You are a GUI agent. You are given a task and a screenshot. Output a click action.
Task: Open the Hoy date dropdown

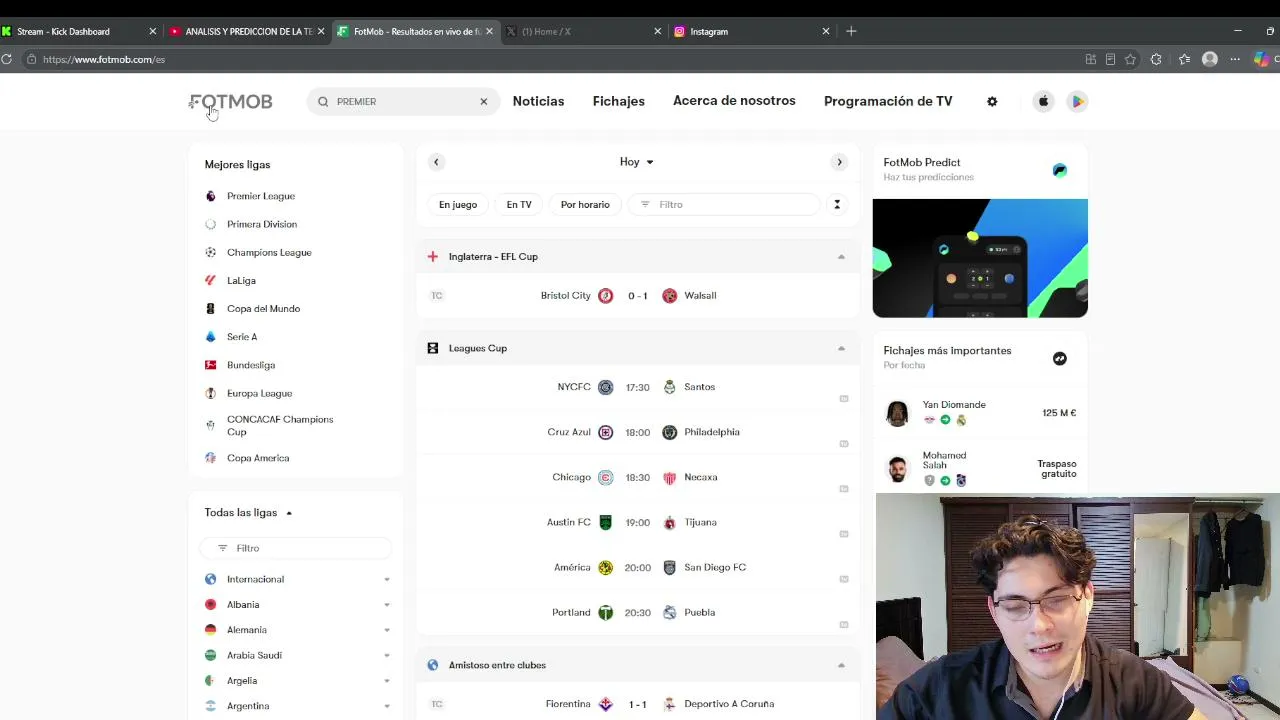tap(636, 162)
